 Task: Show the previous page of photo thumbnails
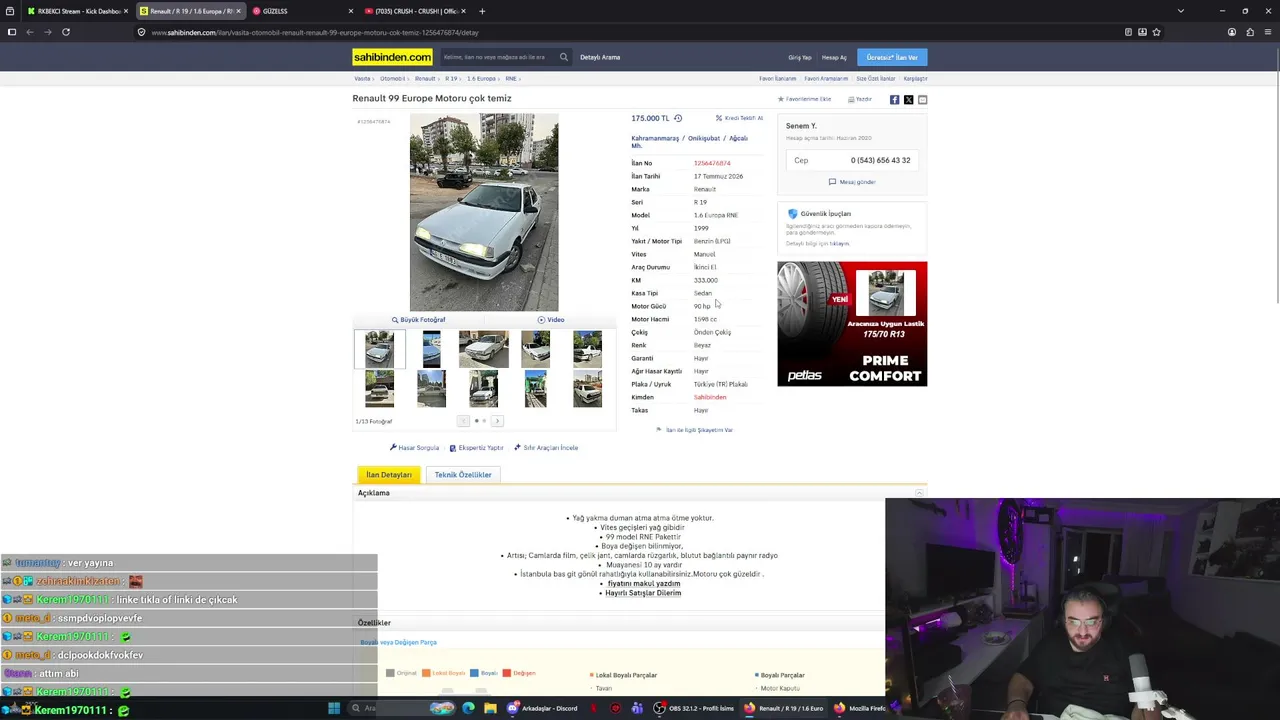(x=463, y=421)
